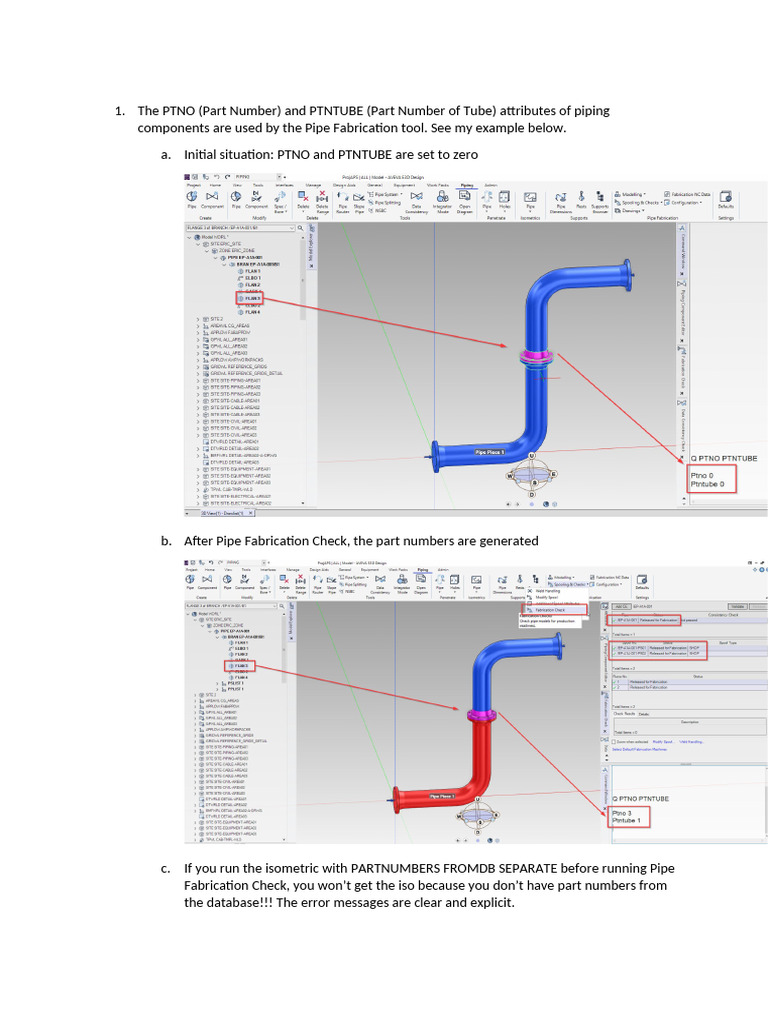The width and height of the screenshot is (768, 1024).
Task: Toggle Fabrication NC Data in lower E3D screenshot
Action: click(610, 577)
